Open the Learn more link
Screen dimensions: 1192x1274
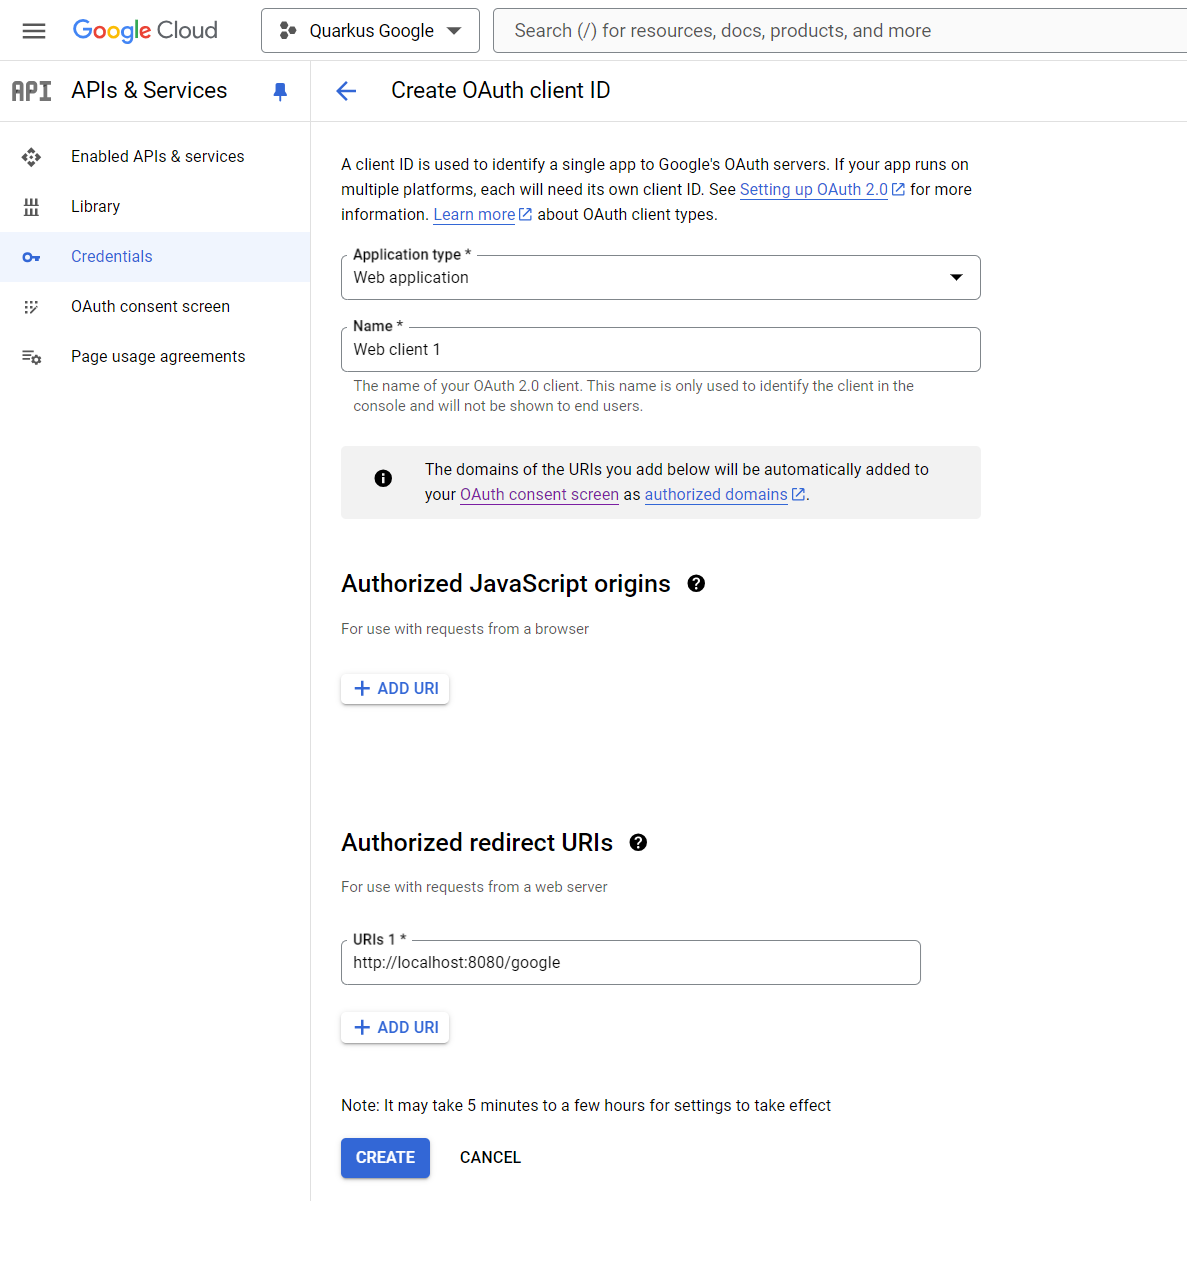(x=474, y=215)
